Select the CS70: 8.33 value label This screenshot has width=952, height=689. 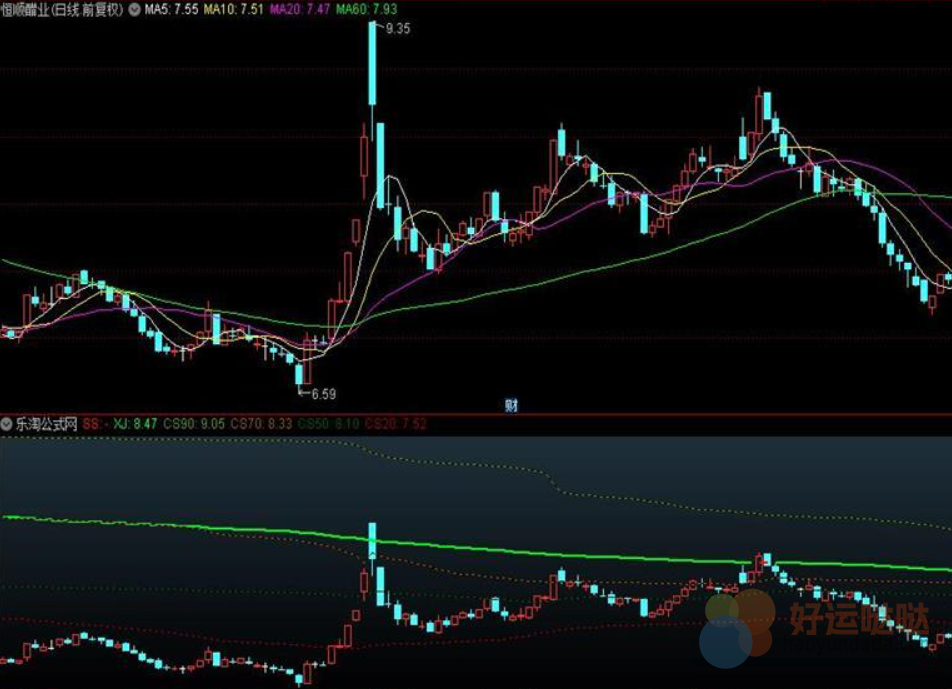(x=261, y=424)
